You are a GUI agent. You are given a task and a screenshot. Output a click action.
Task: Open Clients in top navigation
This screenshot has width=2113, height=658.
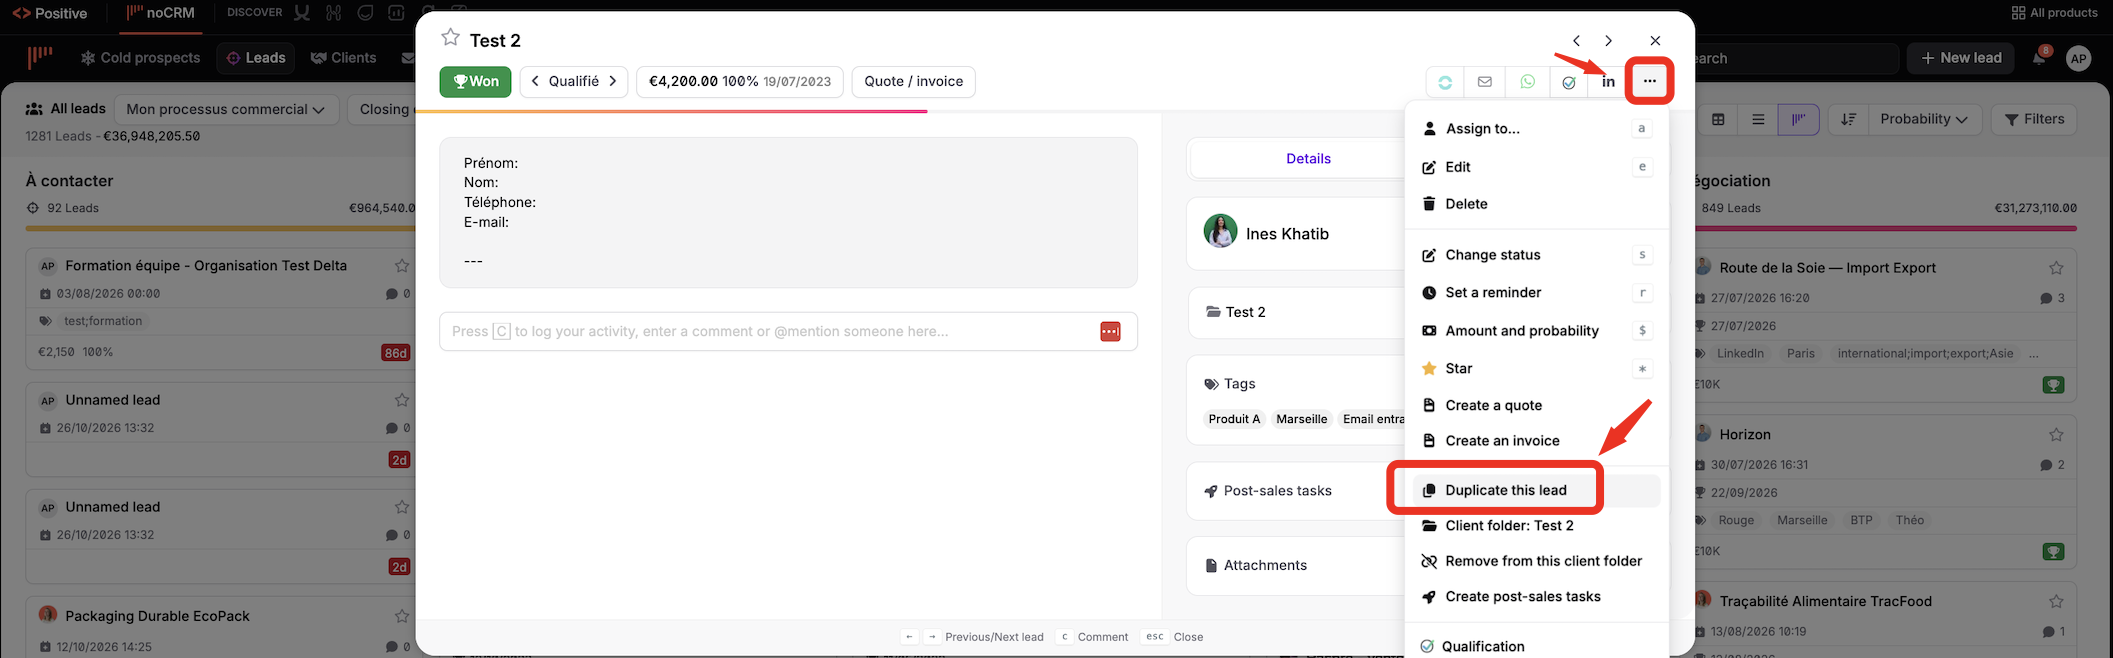click(343, 58)
